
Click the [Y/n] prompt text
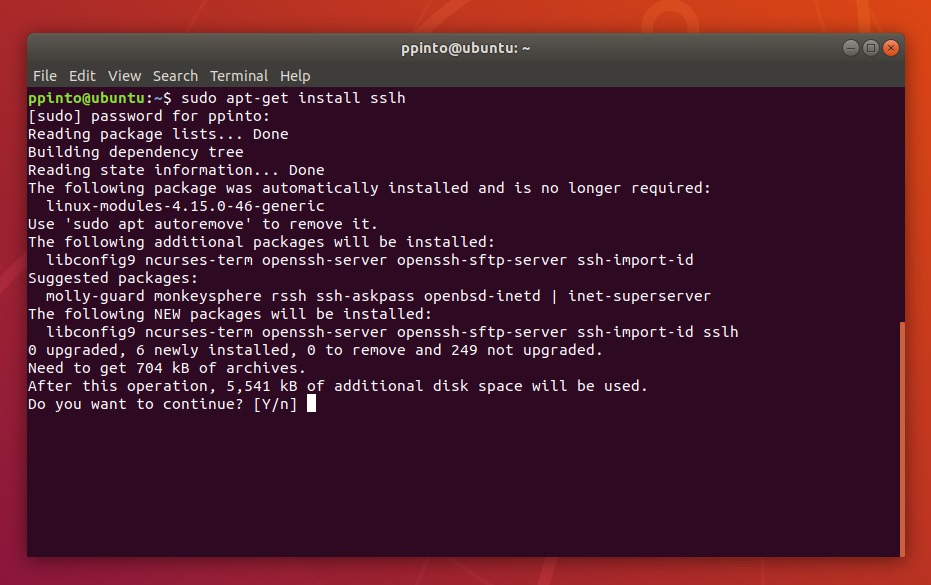tap(273, 404)
